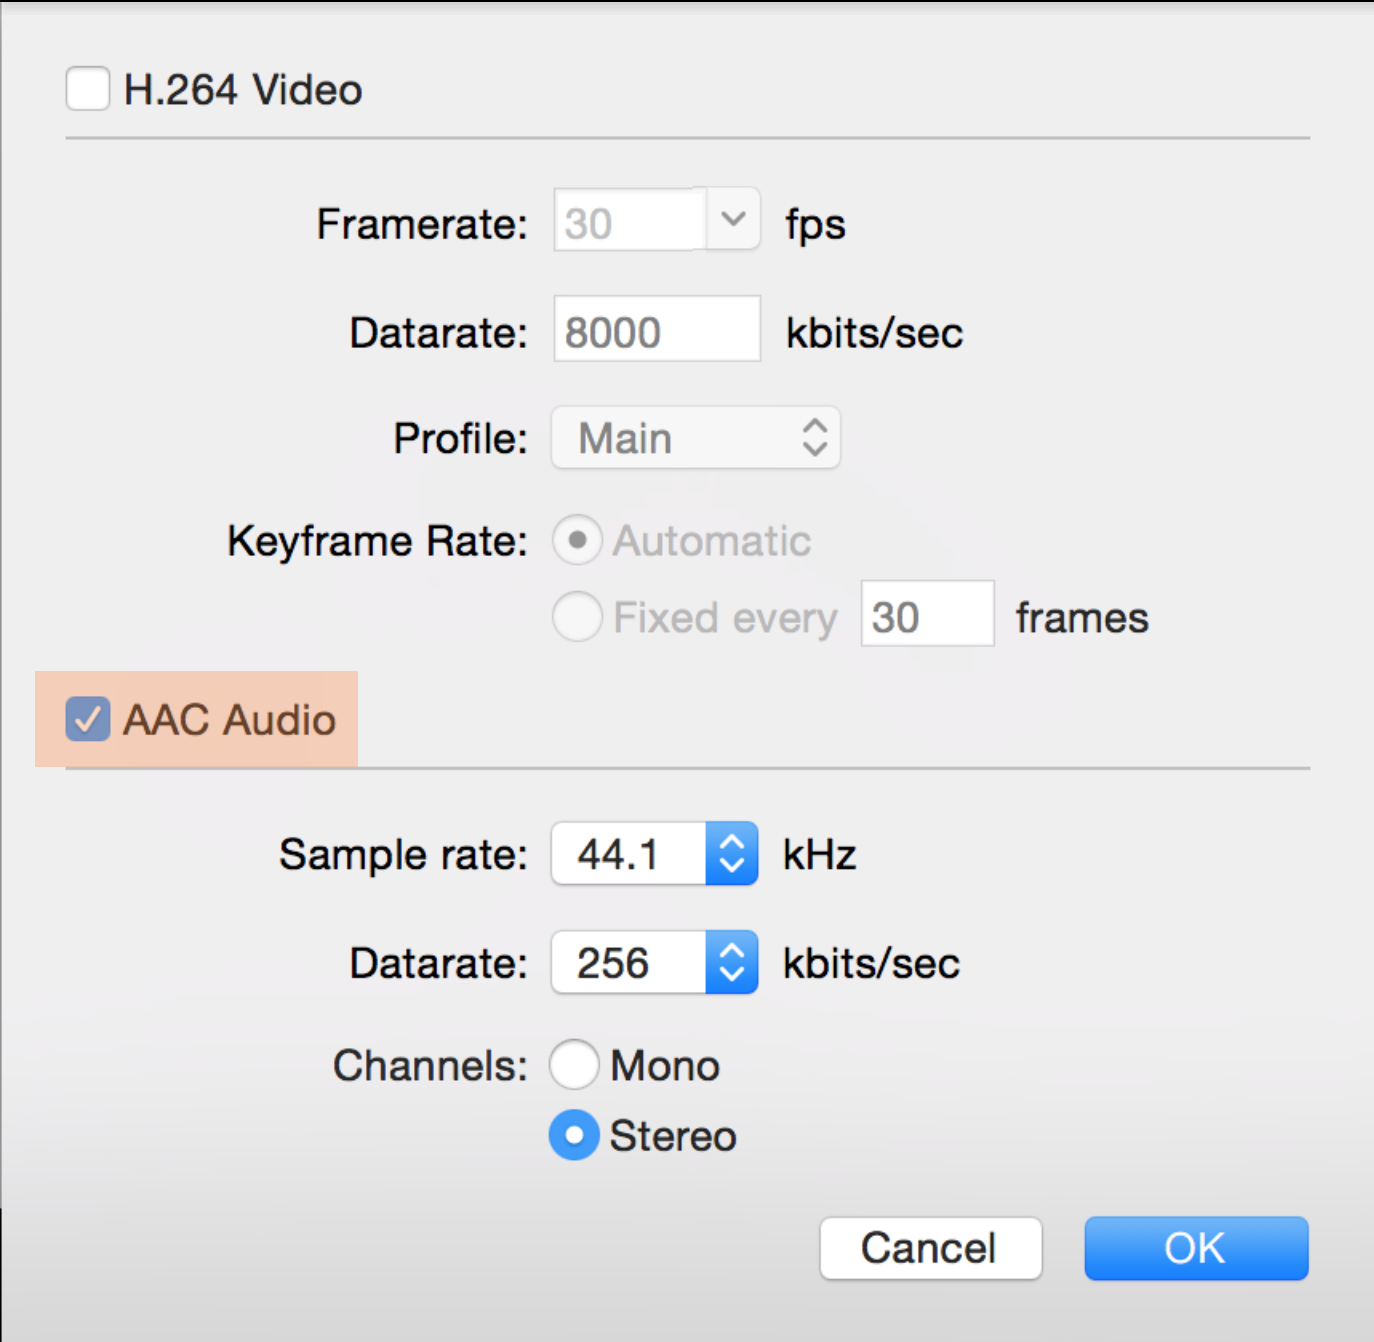Uncheck the AAC Audio checkbox
The width and height of the screenshot is (1374, 1342).
pyautogui.click(x=88, y=720)
